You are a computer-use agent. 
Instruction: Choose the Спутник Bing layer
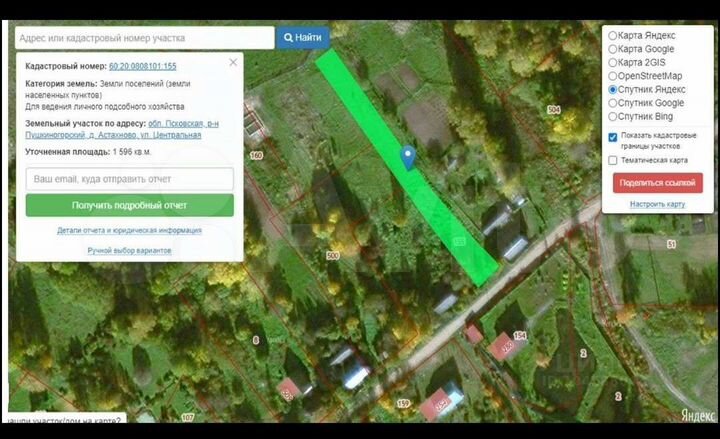tap(613, 116)
